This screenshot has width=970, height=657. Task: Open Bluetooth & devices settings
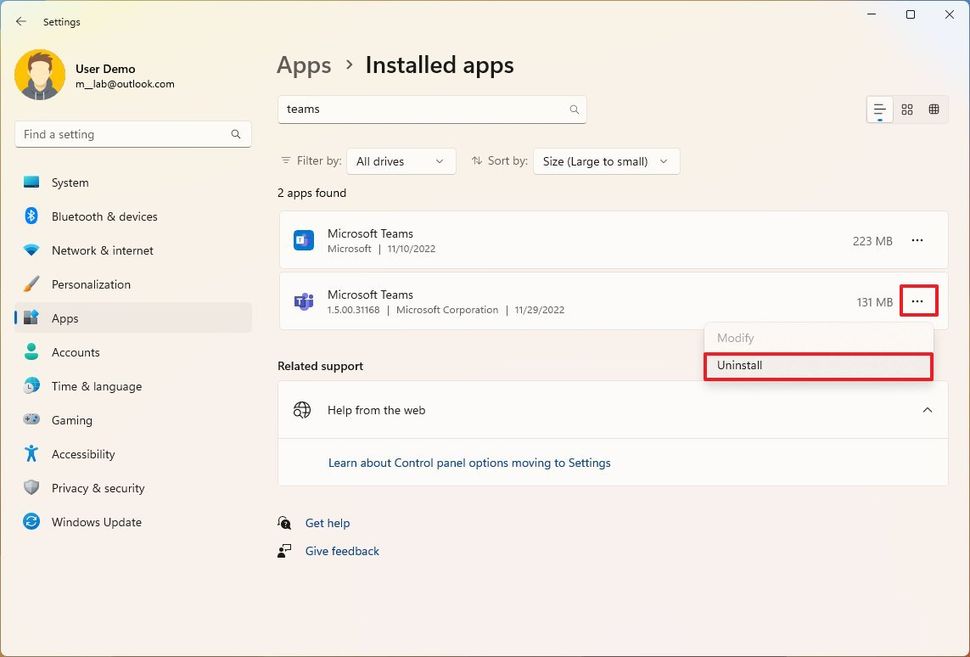[103, 216]
